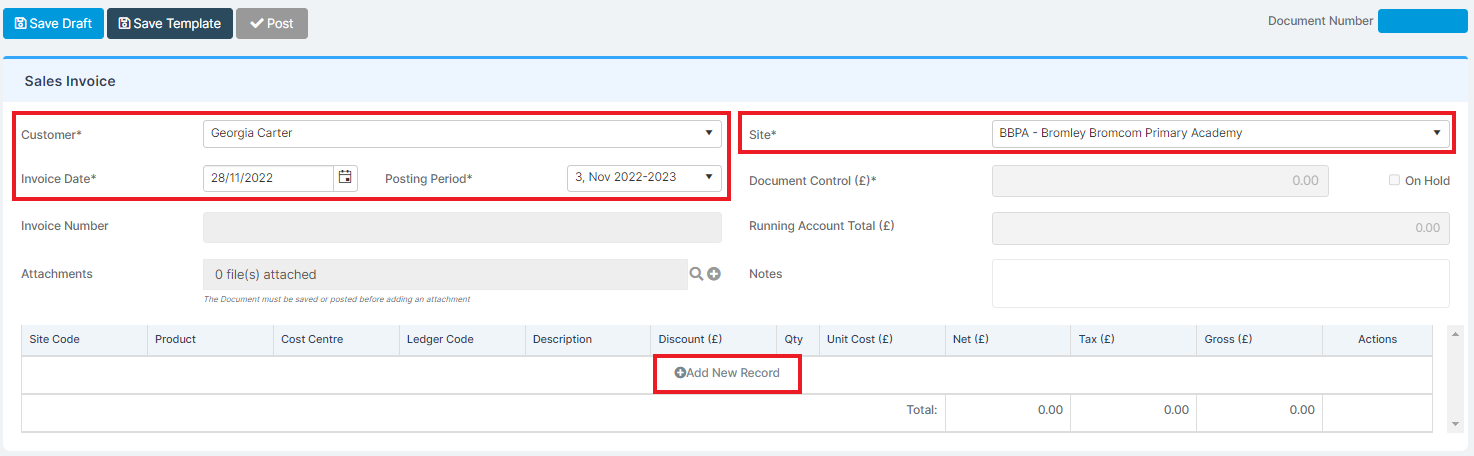The height and width of the screenshot is (456, 1474).
Task: Tick the On Hold checkbox
Action: (x=1394, y=180)
